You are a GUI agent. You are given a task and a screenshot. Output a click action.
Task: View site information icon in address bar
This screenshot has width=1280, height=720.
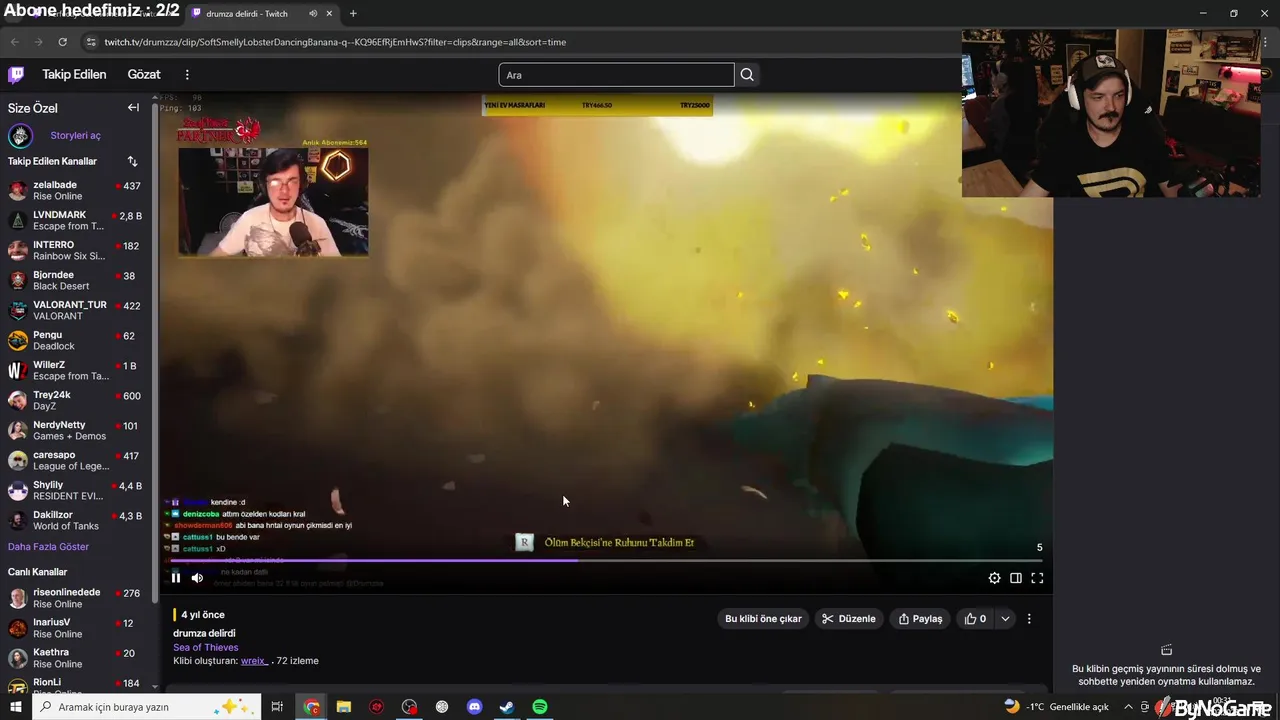point(91,42)
